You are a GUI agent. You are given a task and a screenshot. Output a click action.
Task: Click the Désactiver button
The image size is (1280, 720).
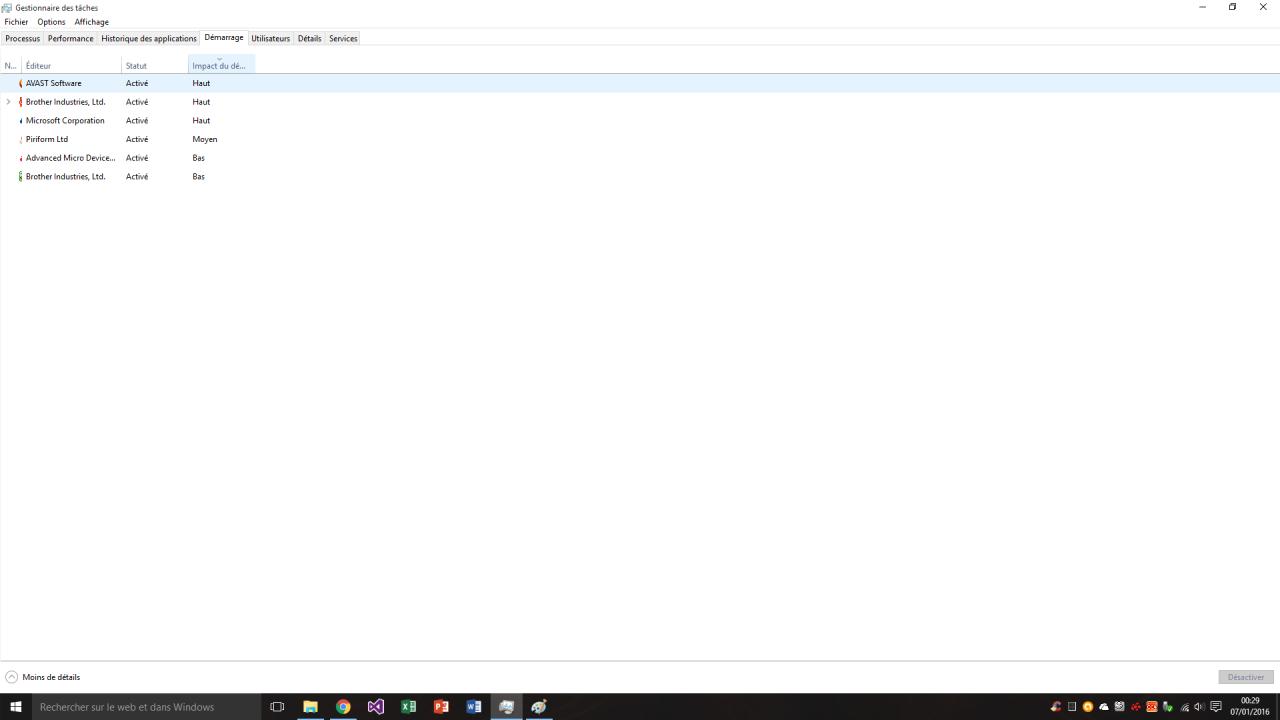[x=1246, y=677]
